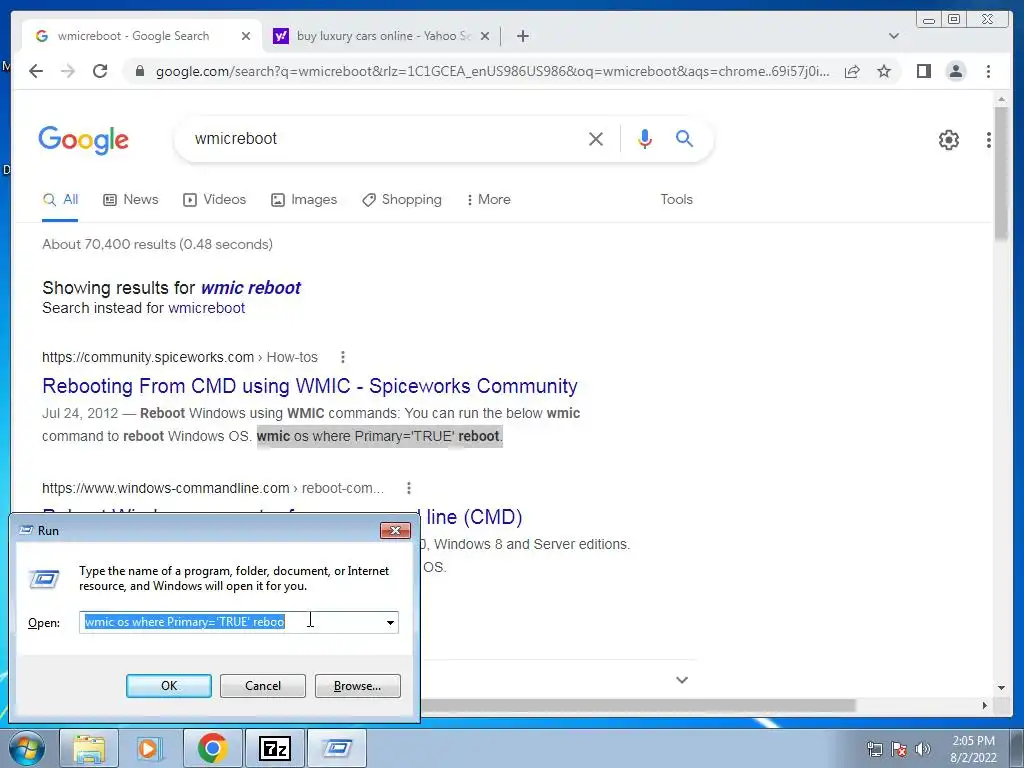Share this page using the share icon

coord(852,71)
